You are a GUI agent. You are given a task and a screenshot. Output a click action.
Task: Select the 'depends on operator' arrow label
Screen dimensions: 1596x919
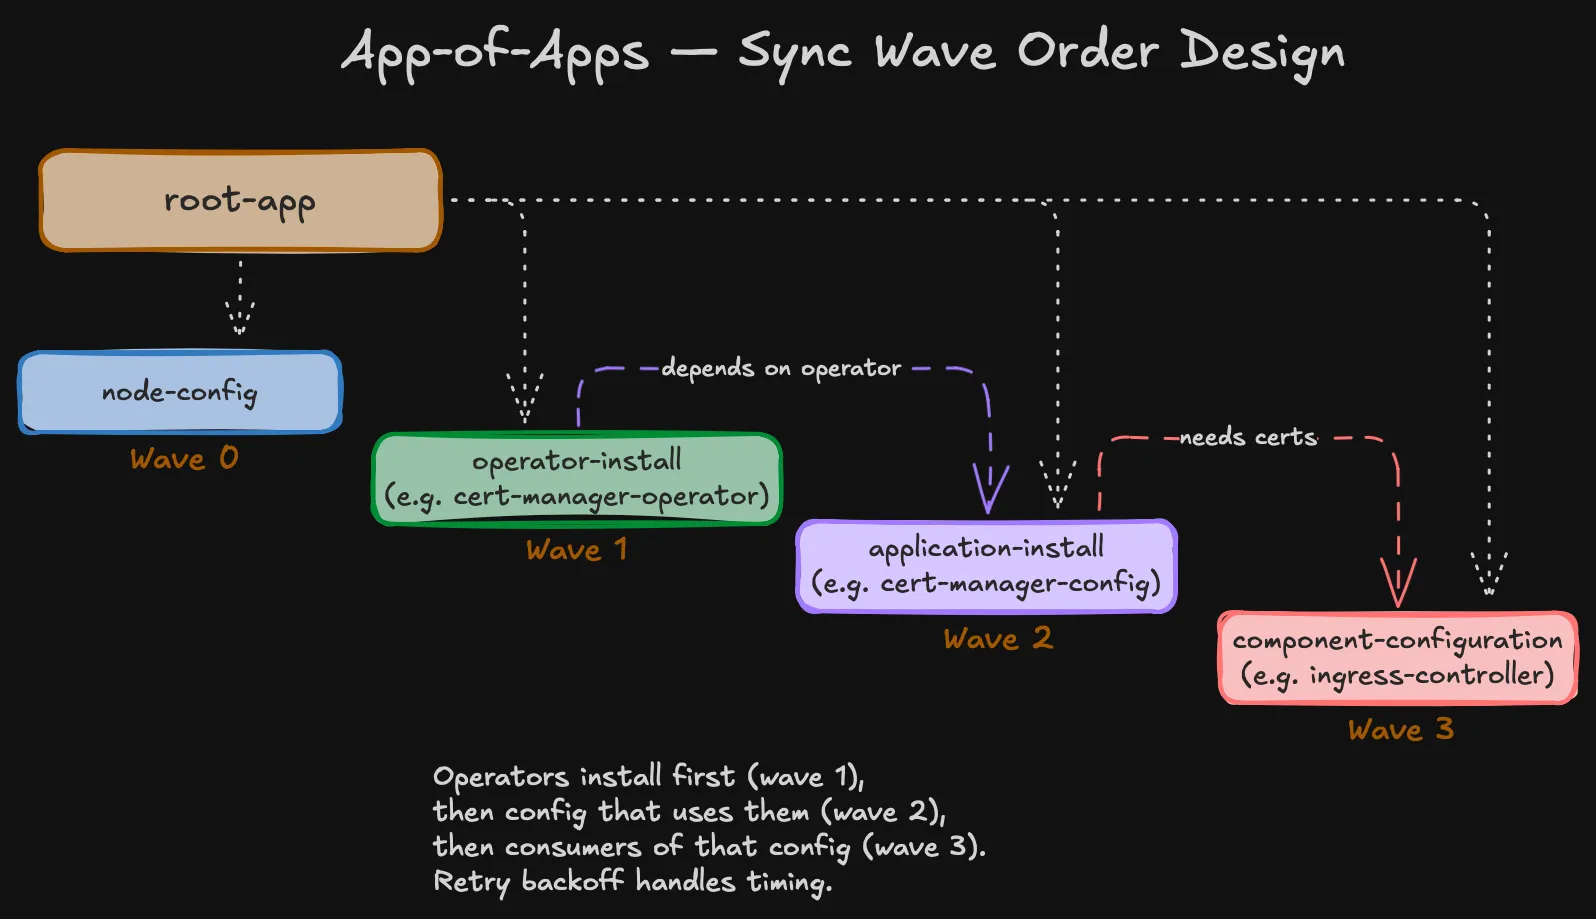pyautogui.click(x=781, y=369)
